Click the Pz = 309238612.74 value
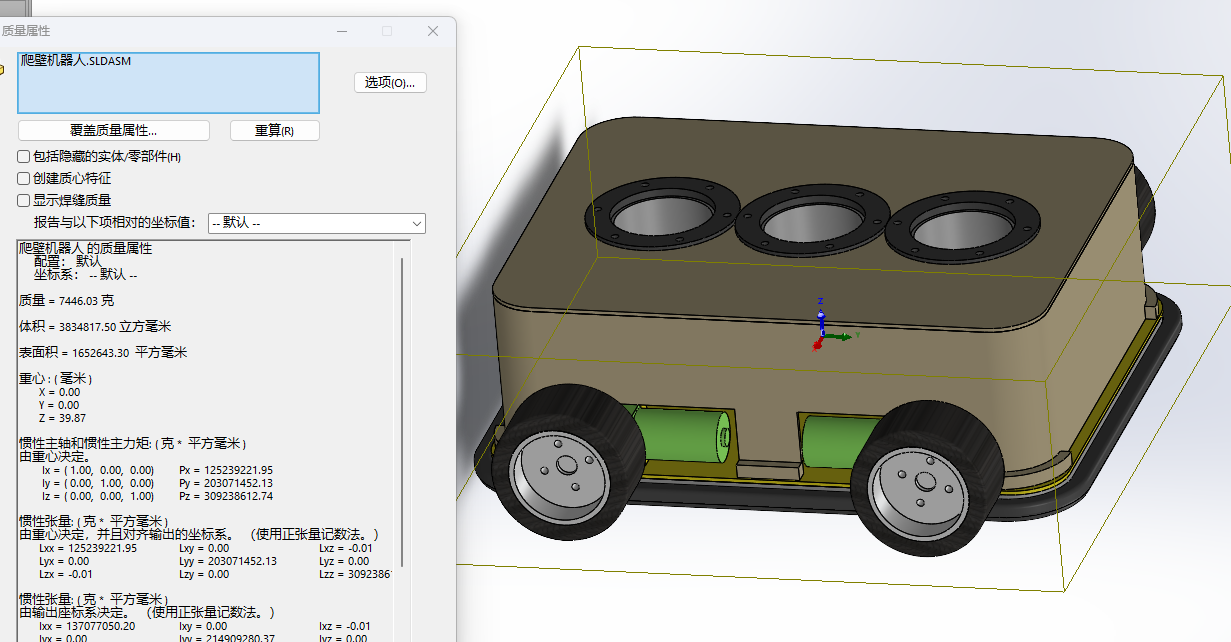Viewport: 1231px width, 642px height. 226,496
